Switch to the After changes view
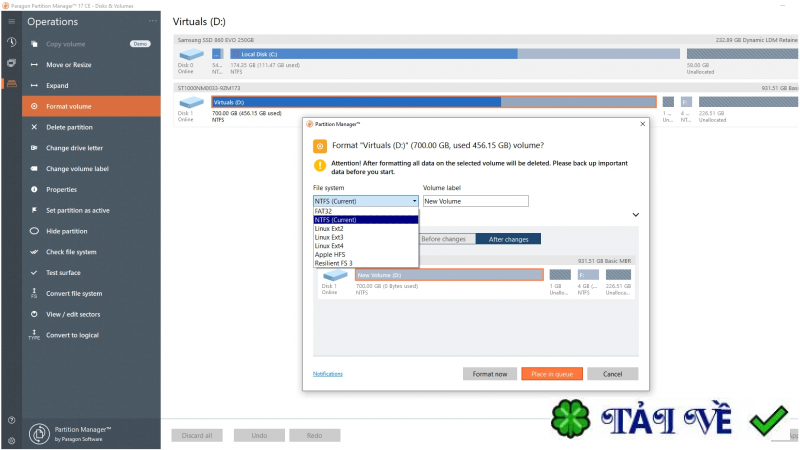Viewport: 800px width, 450px height. tap(508, 239)
